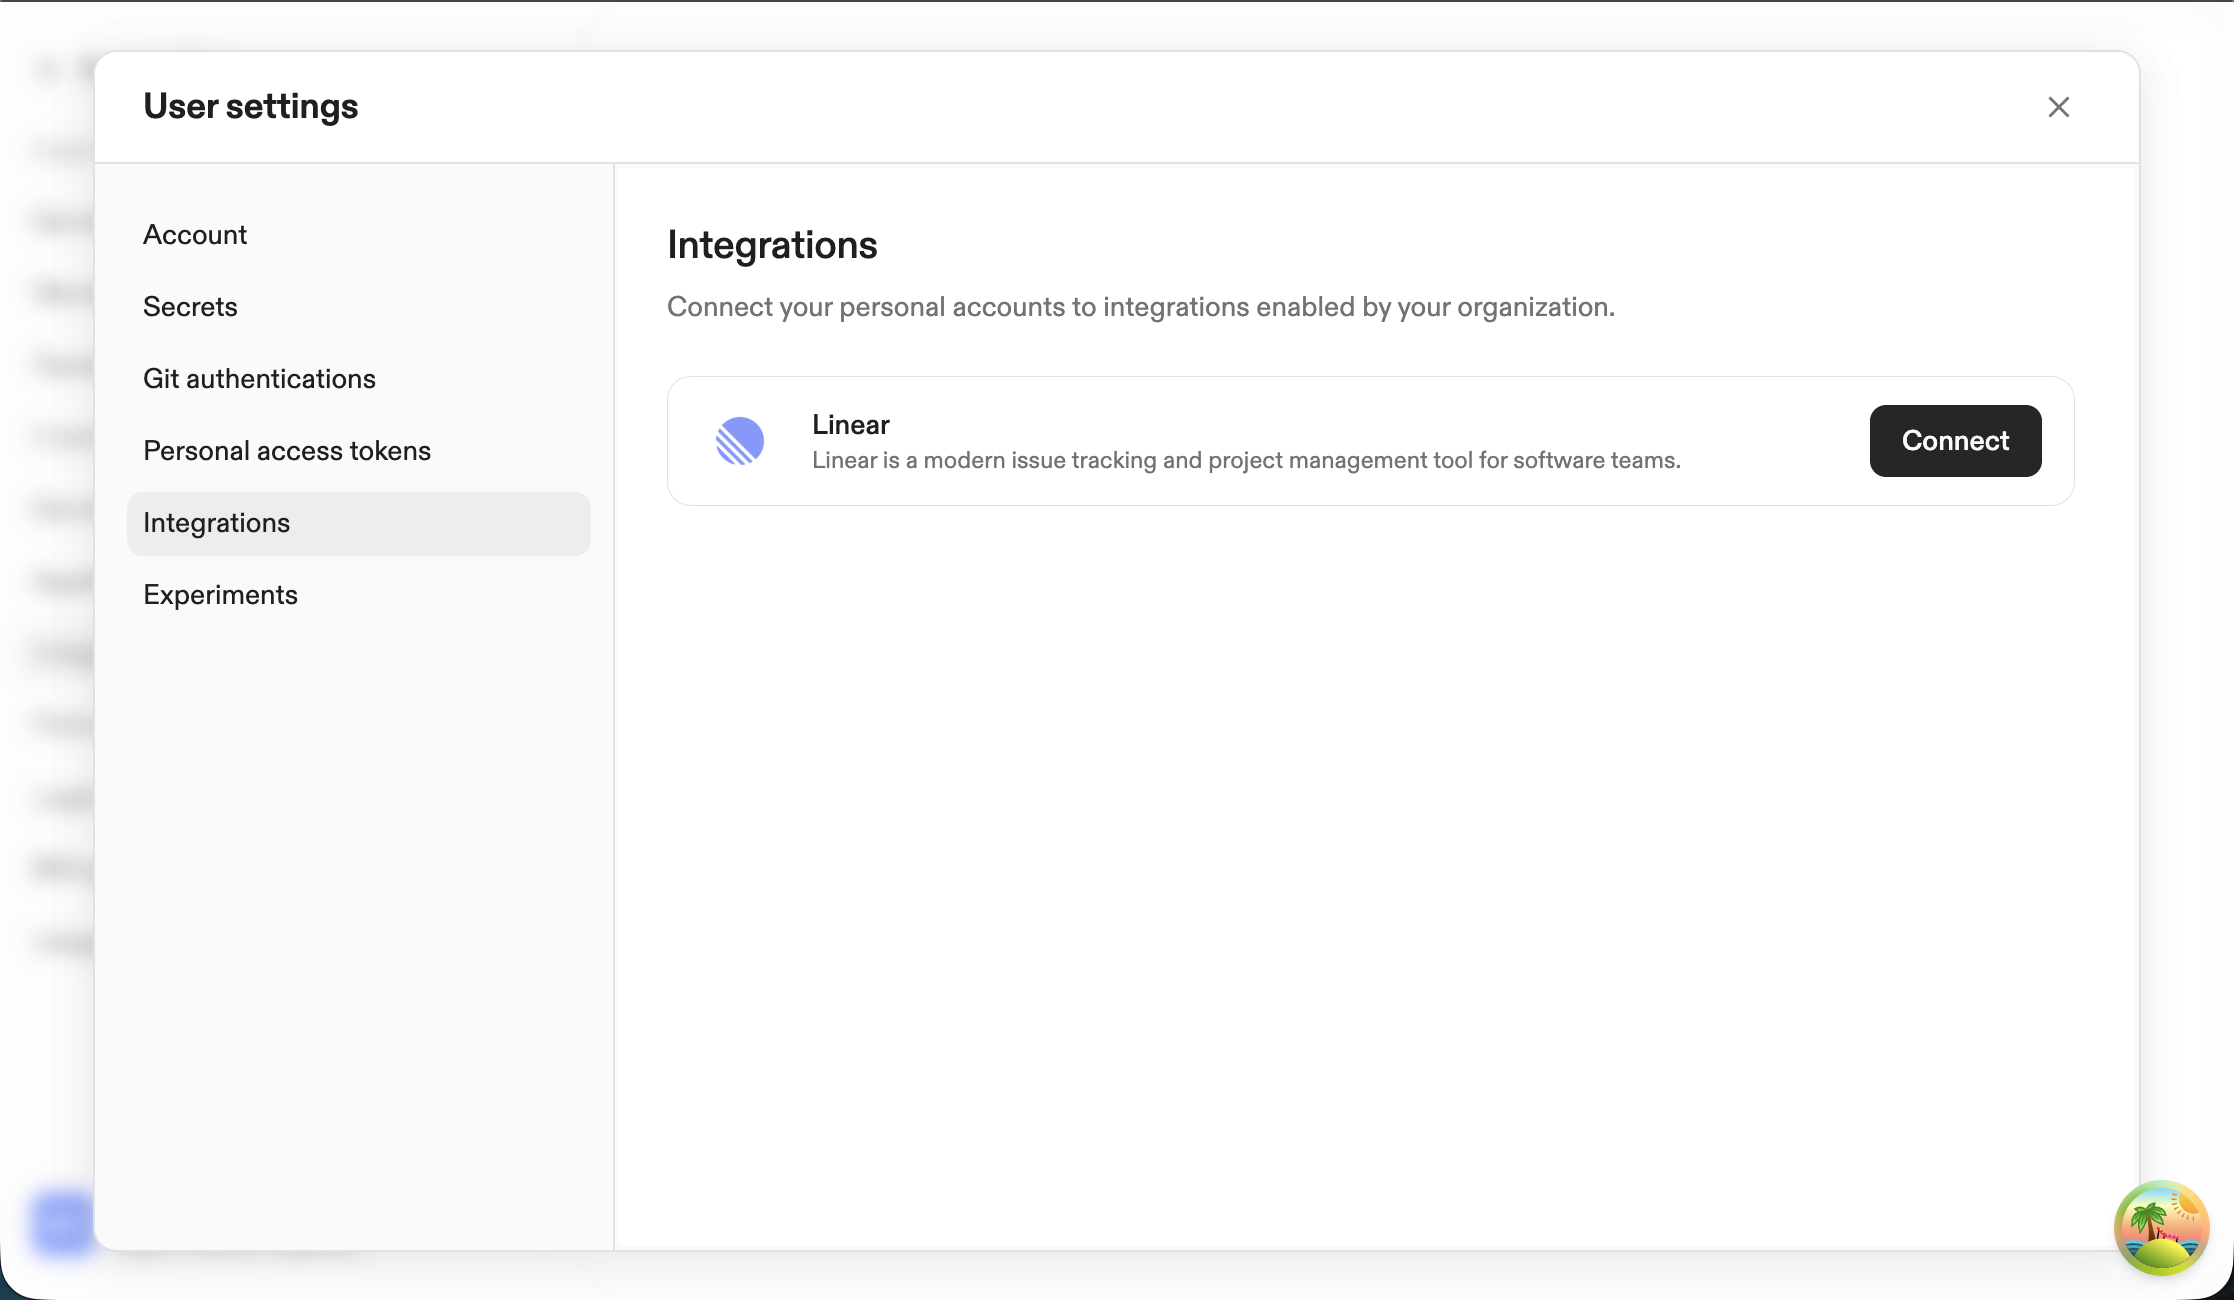Click inside the main Integrations content area
2234x1300 pixels.
click(1370, 800)
